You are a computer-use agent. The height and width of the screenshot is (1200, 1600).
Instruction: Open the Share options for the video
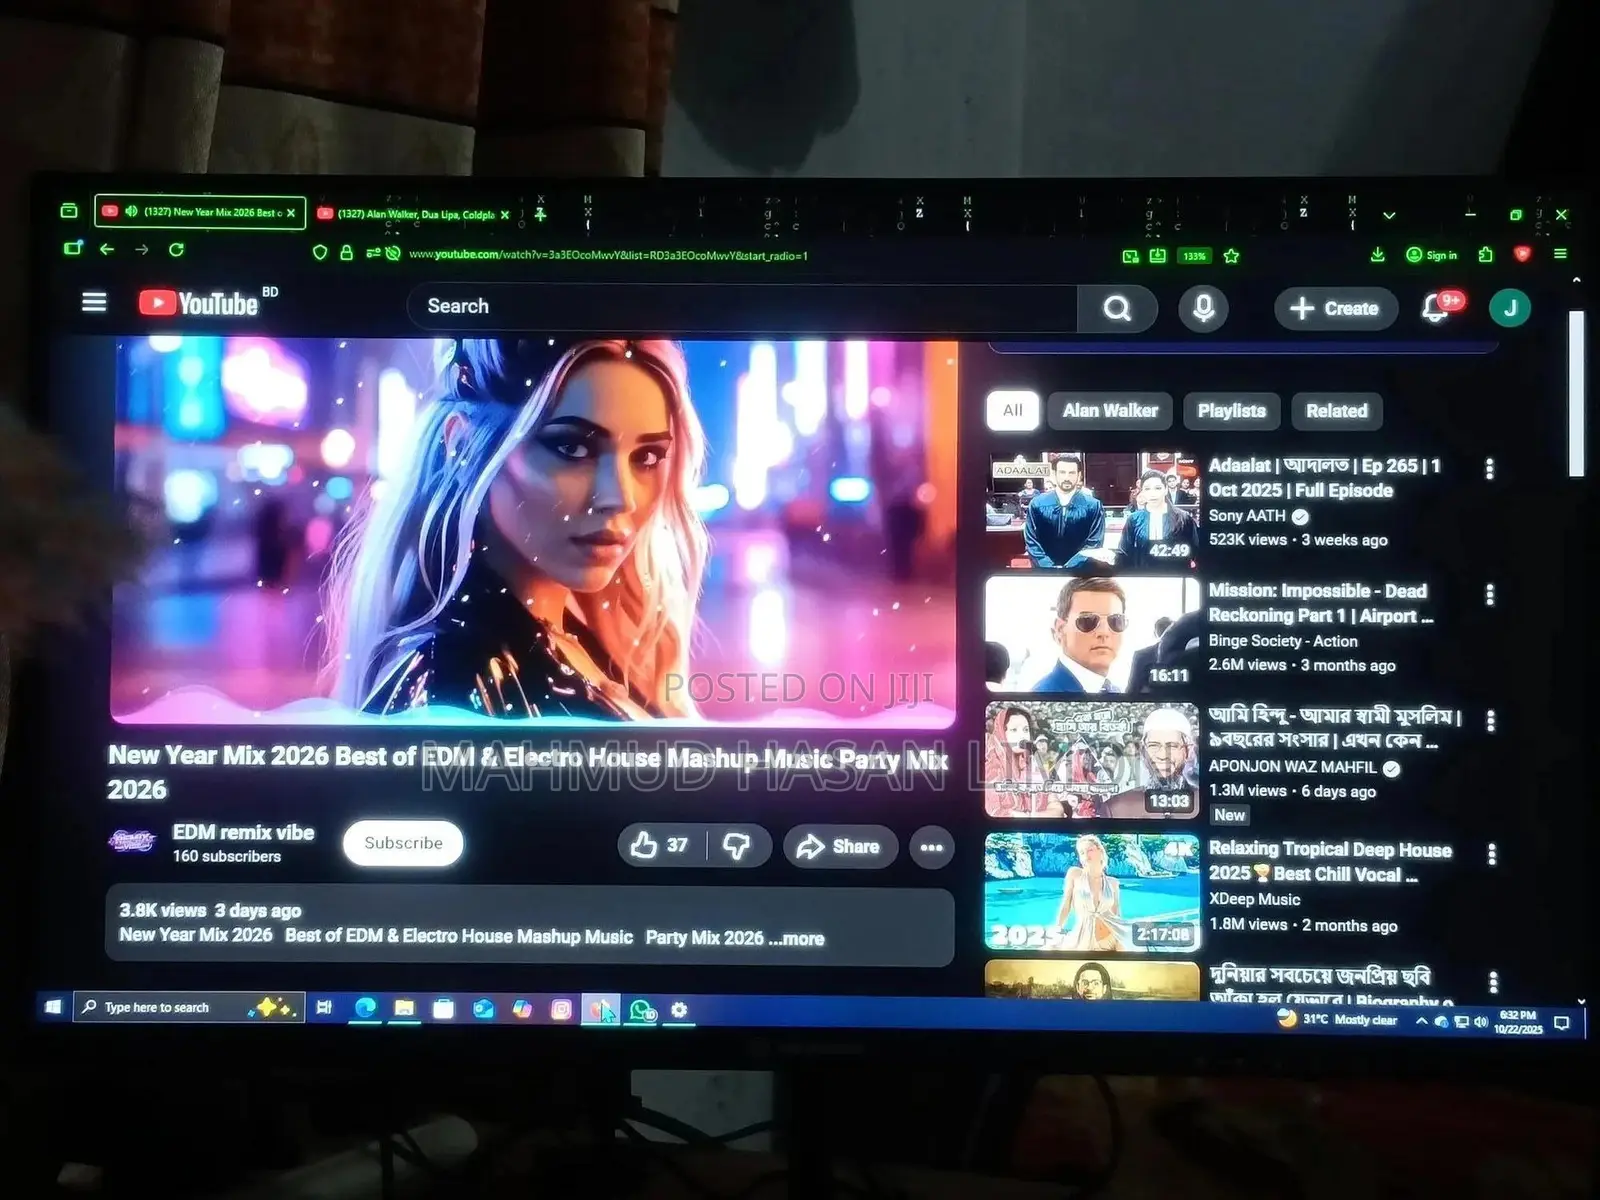coord(840,845)
